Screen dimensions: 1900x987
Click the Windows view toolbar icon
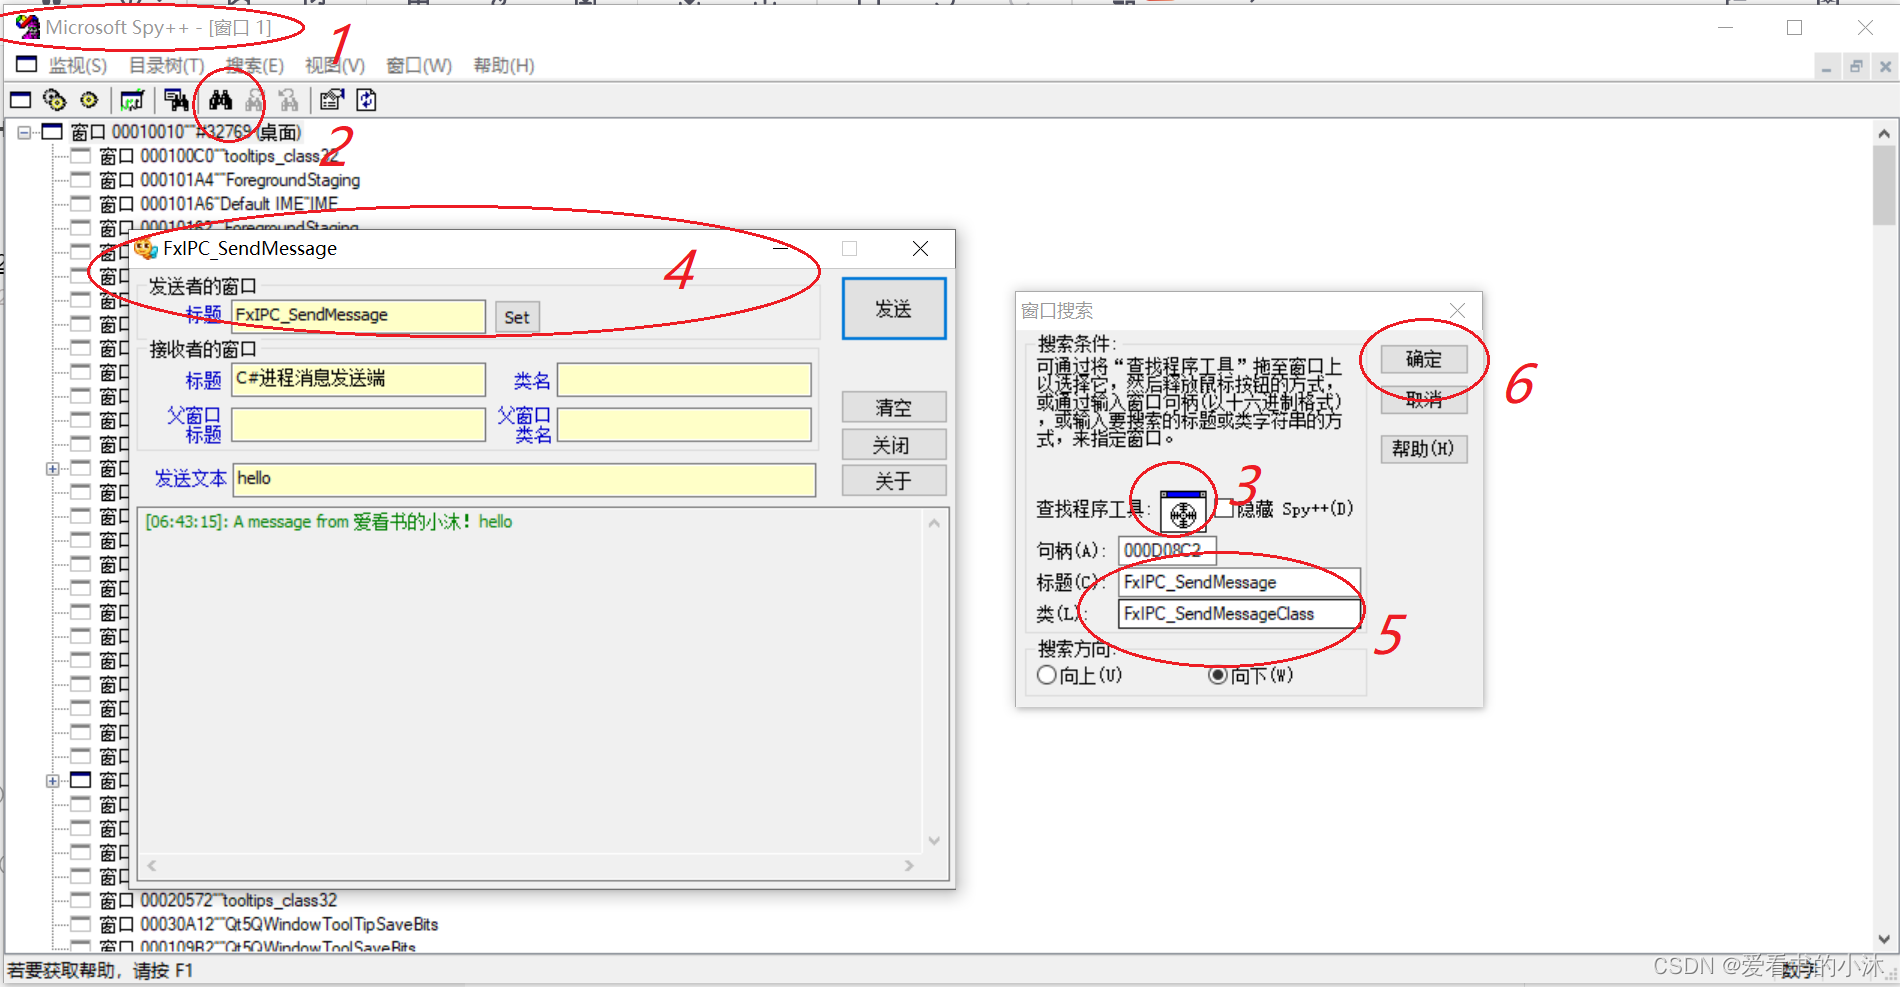21,100
